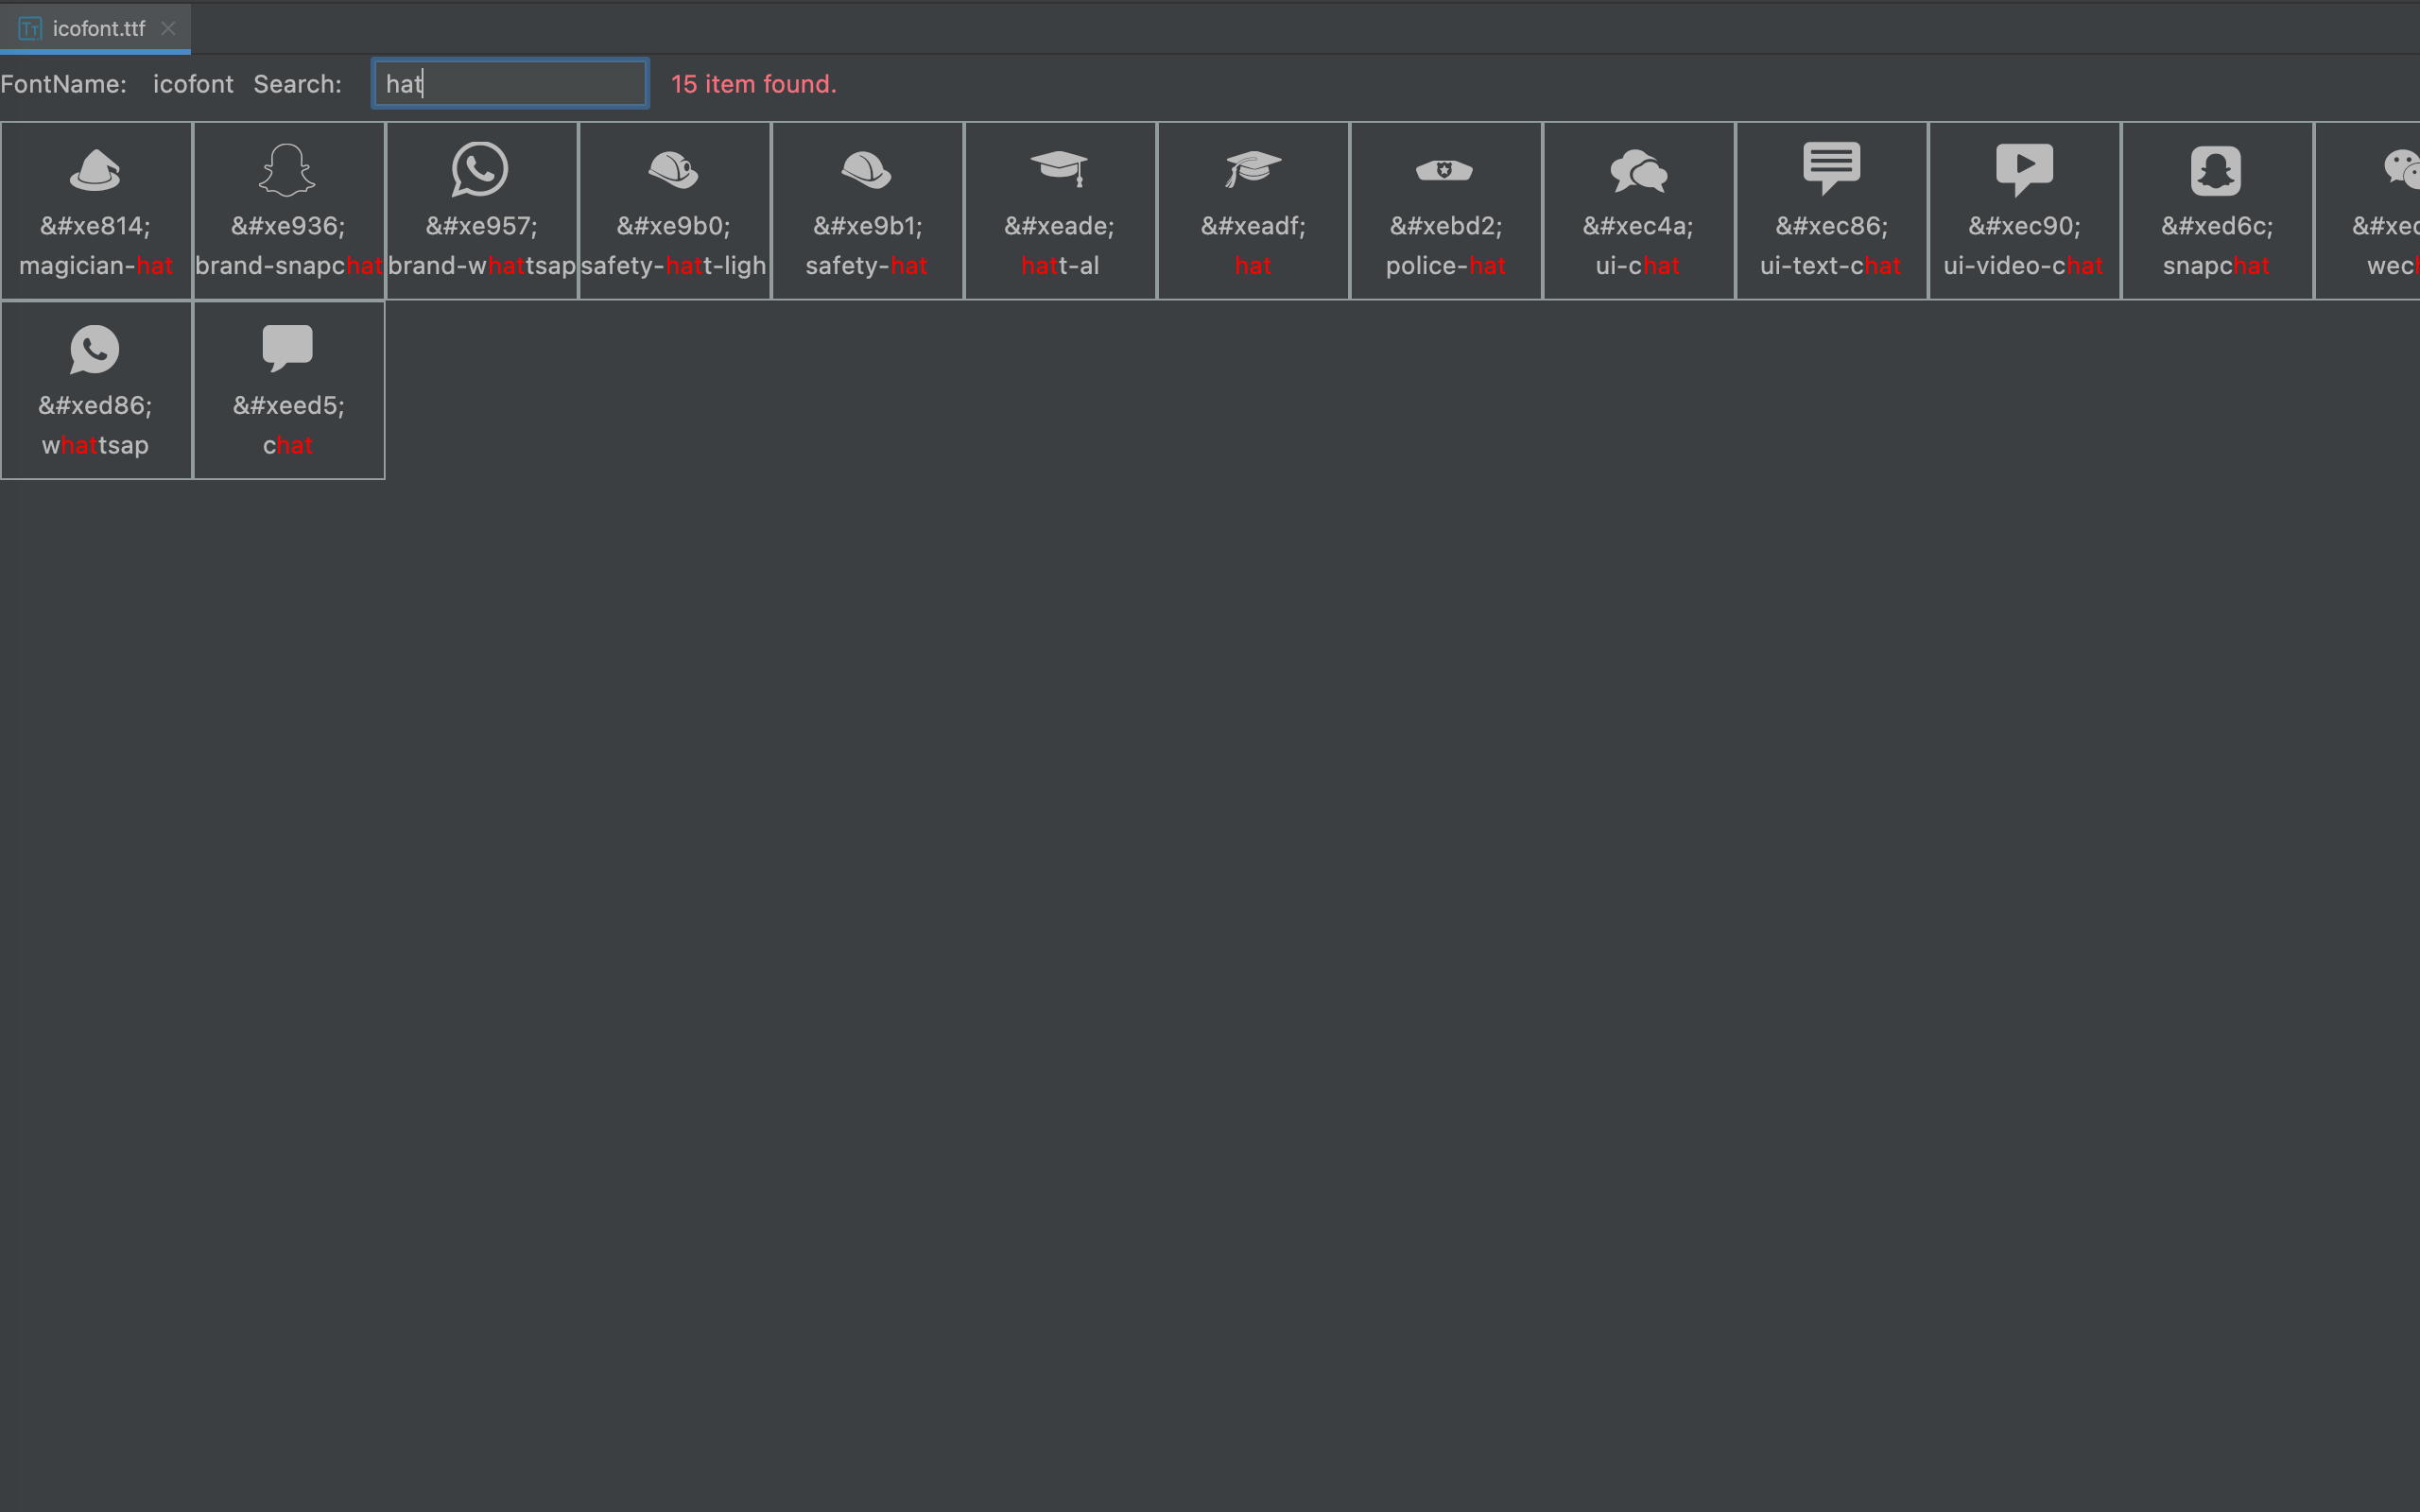Select the tilted graduation hat icon
This screenshot has height=1512, width=2420.
pyautogui.click(x=1252, y=169)
